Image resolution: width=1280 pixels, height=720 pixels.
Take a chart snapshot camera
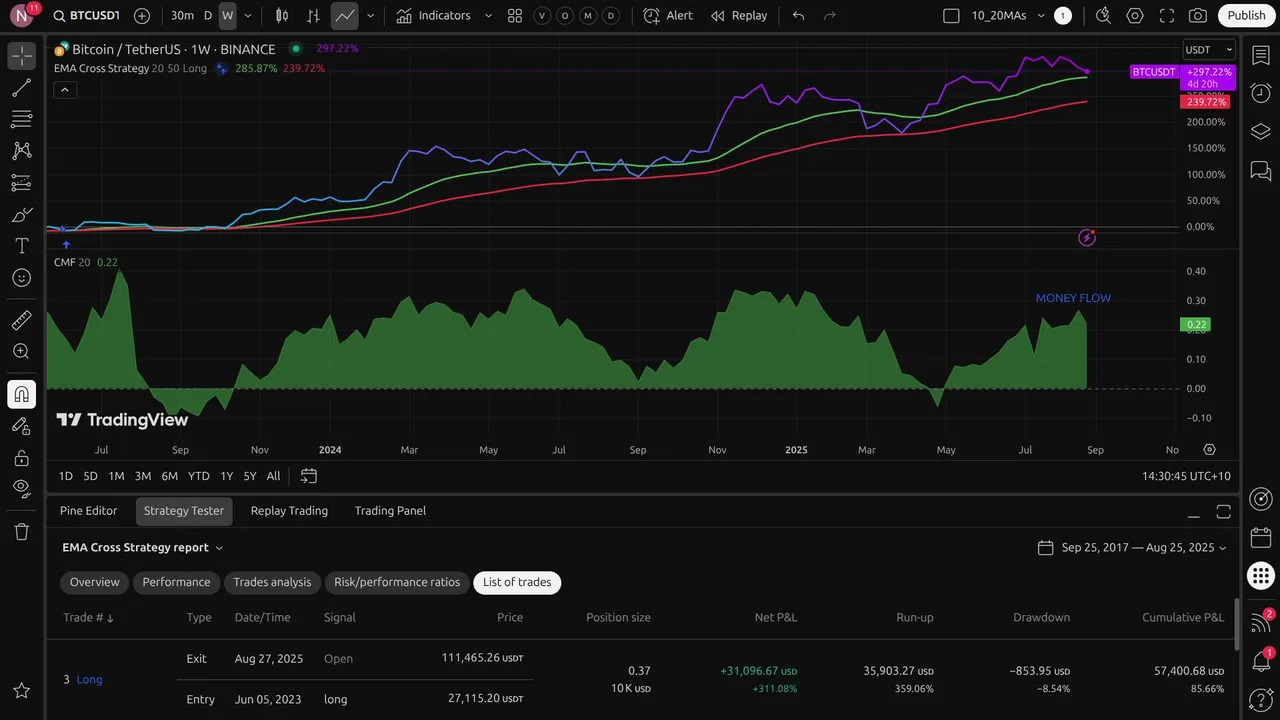click(x=1198, y=16)
